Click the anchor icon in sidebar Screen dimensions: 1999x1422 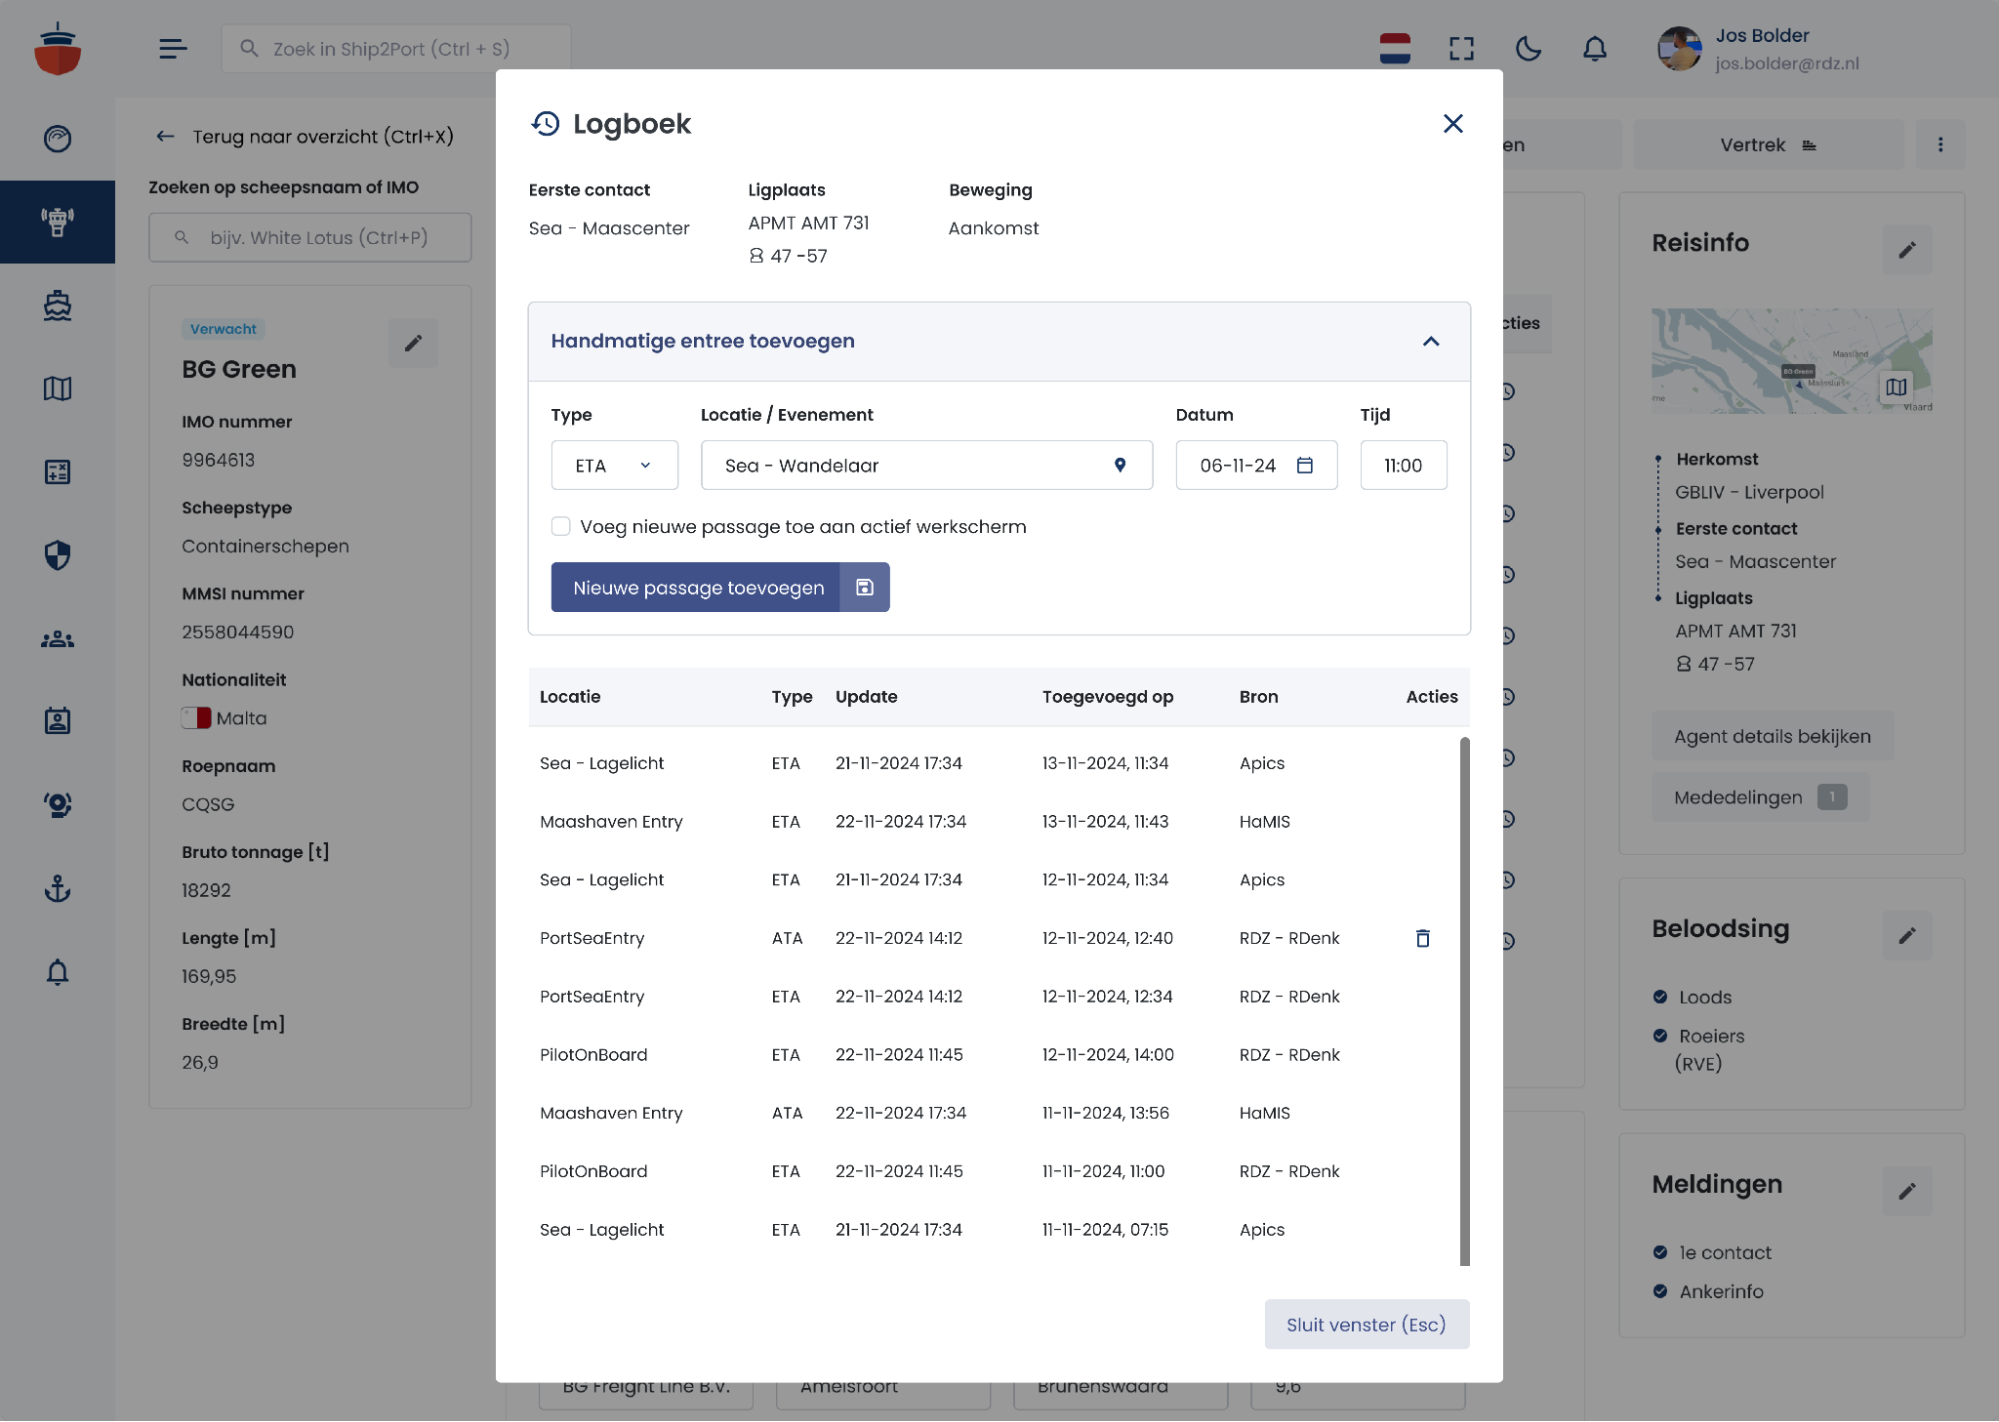point(57,888)
